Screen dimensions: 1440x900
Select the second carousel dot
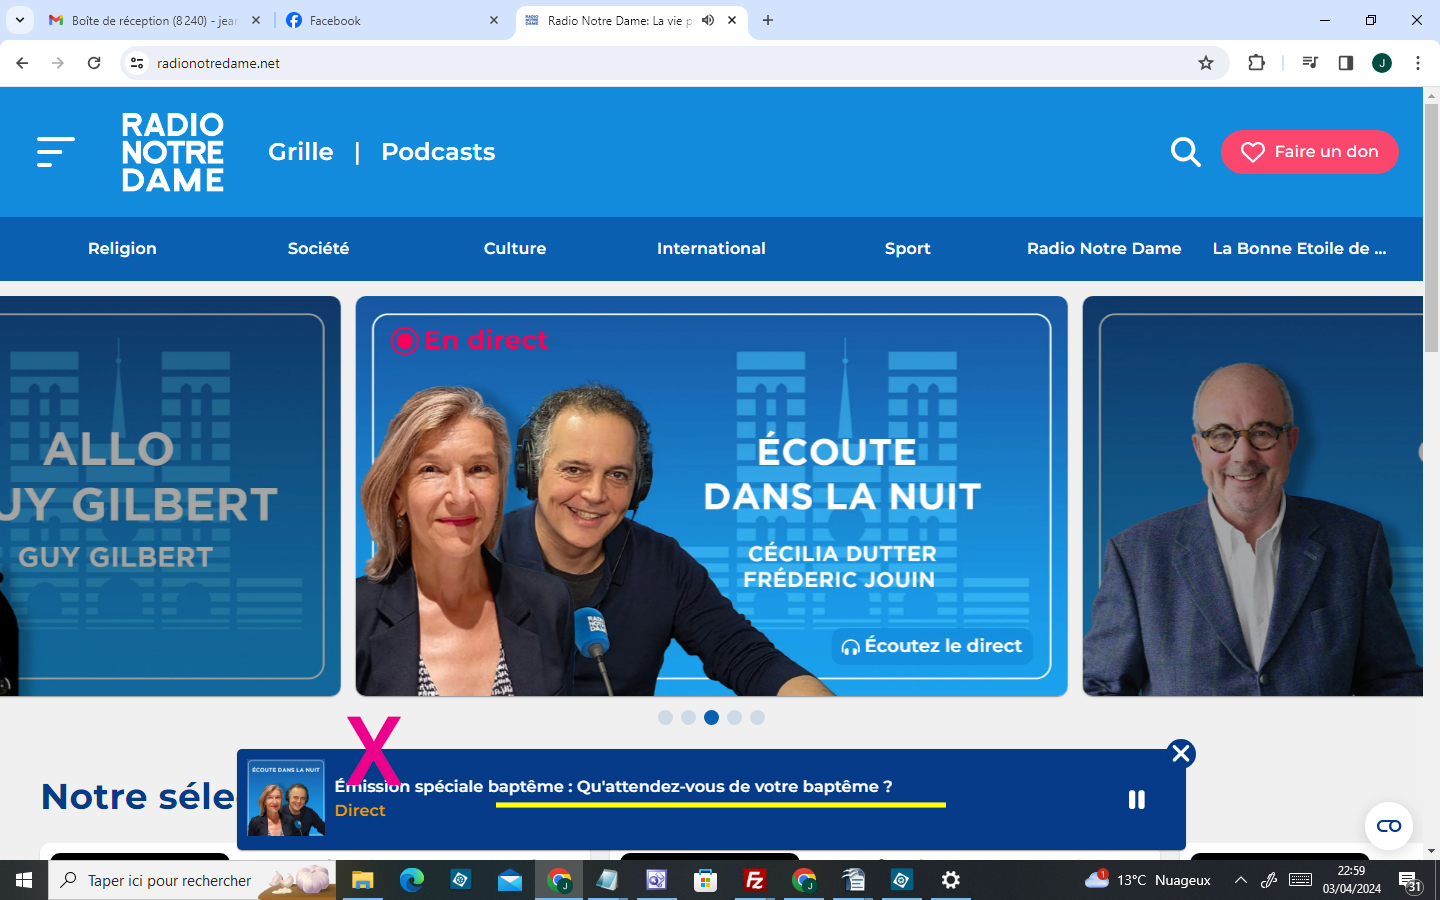point(688,717)
